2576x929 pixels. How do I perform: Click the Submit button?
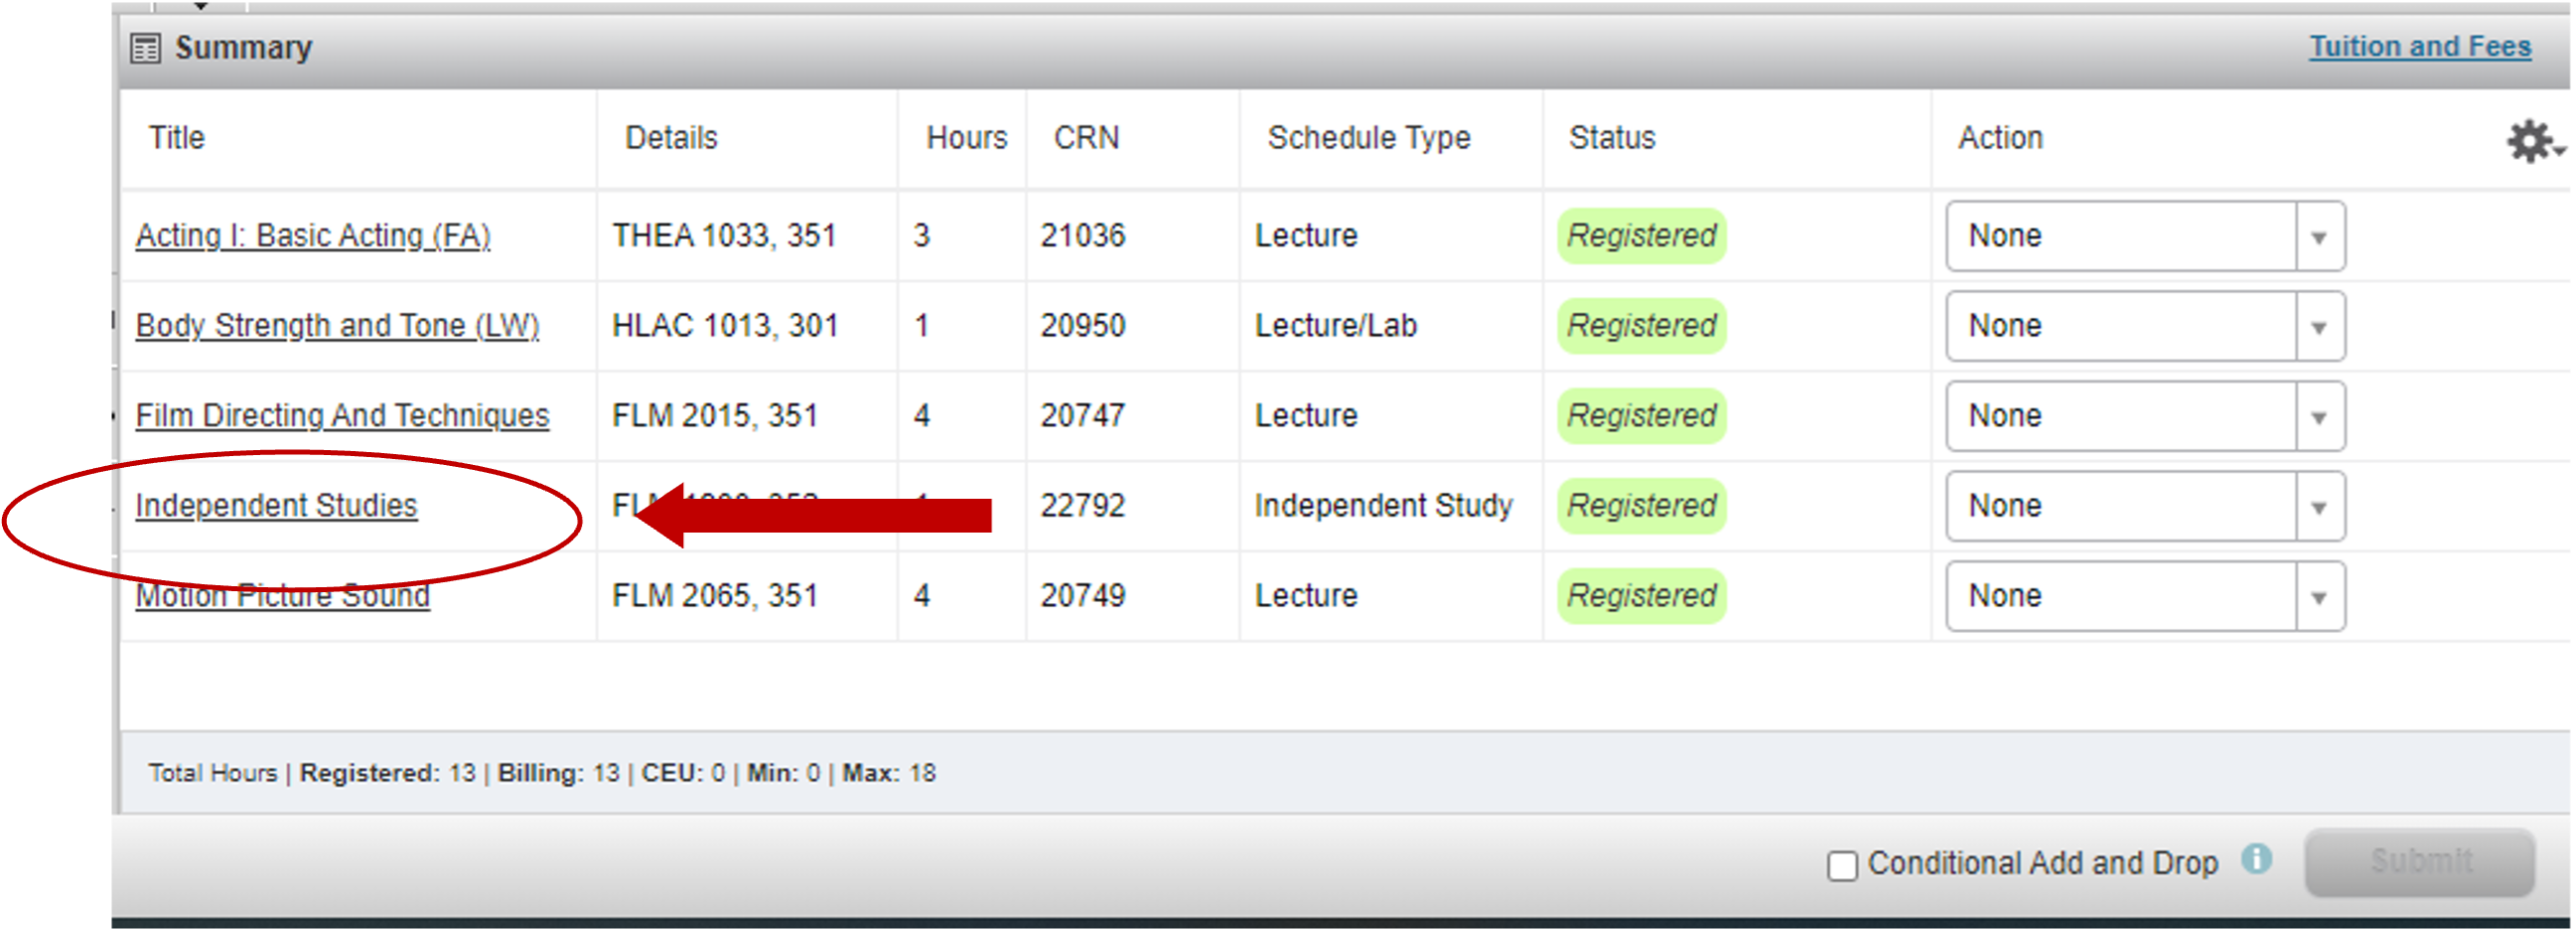coord(2419,861)
